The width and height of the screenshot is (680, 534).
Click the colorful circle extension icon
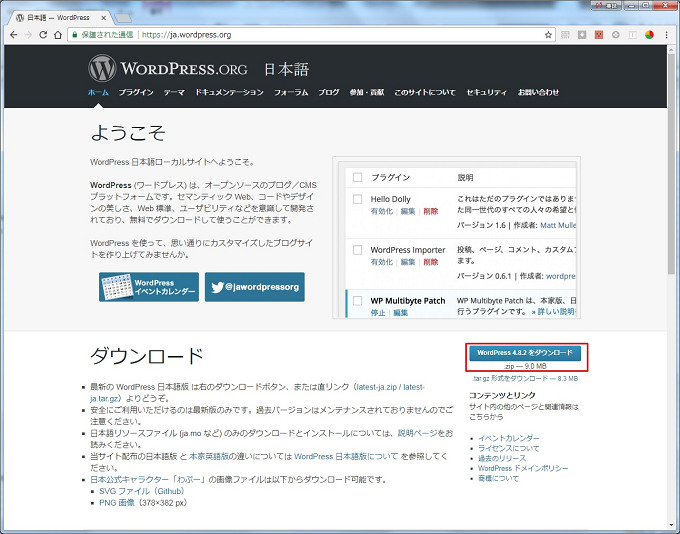(649, 35)
